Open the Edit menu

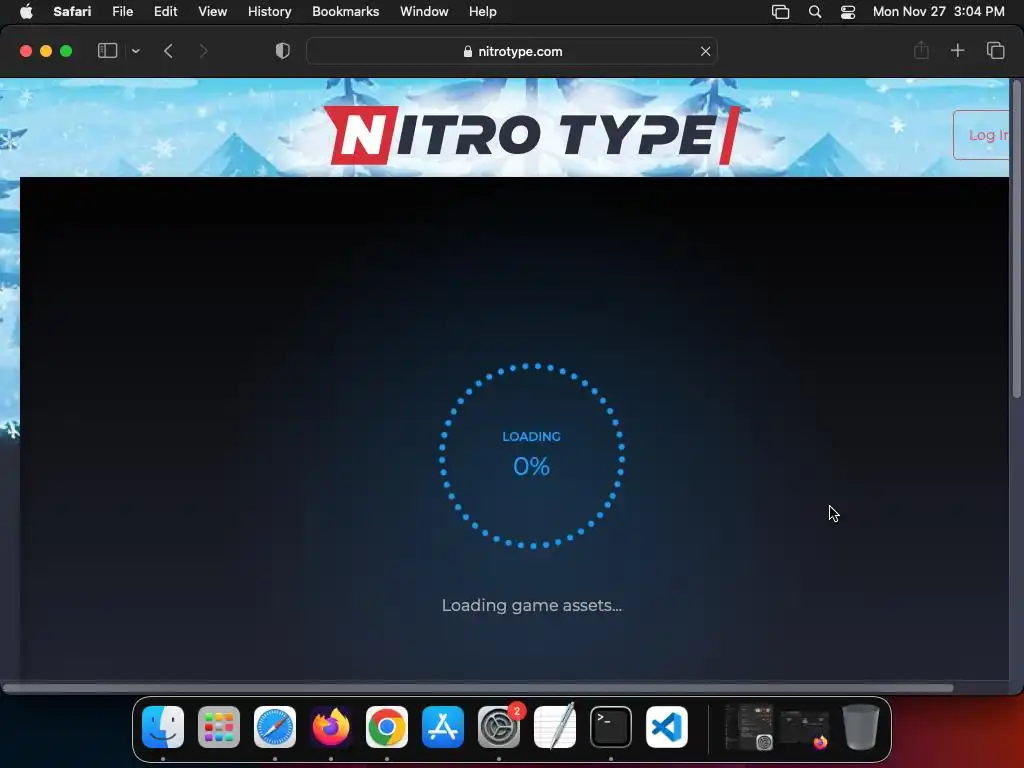[165, 12]
